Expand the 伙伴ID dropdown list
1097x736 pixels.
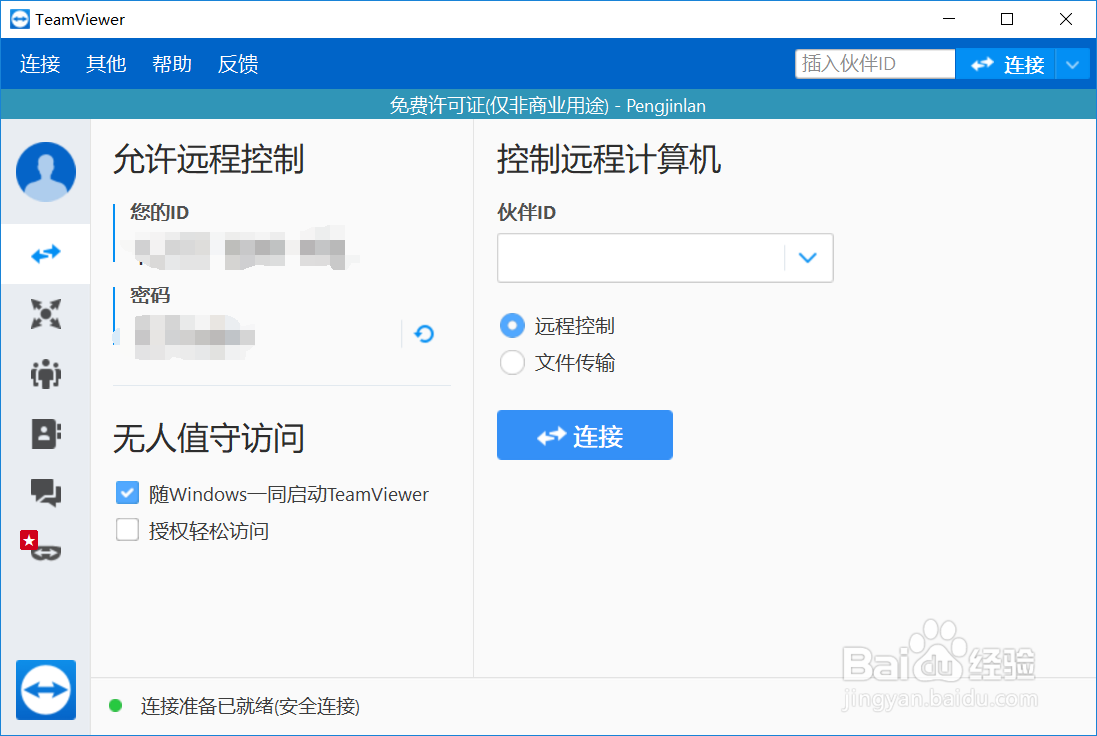click(x=807, y=257)
